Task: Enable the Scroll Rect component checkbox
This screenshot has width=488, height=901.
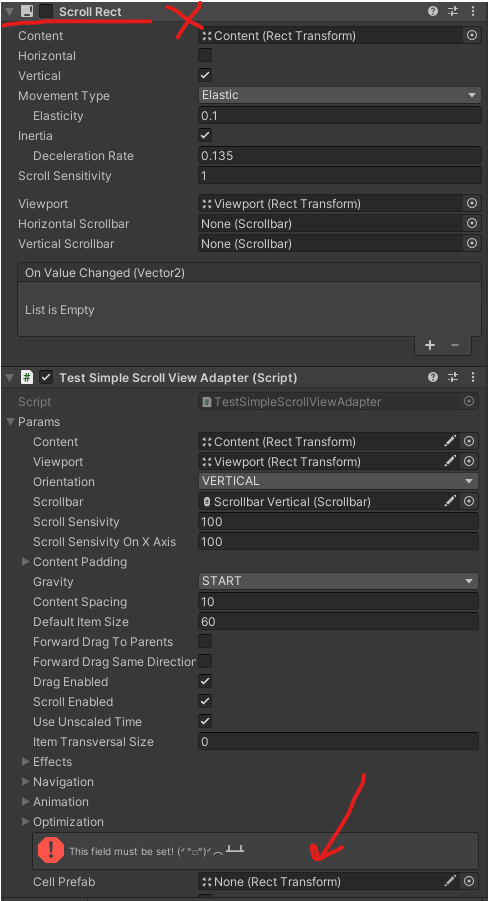Action: click(x=47, y=11)
